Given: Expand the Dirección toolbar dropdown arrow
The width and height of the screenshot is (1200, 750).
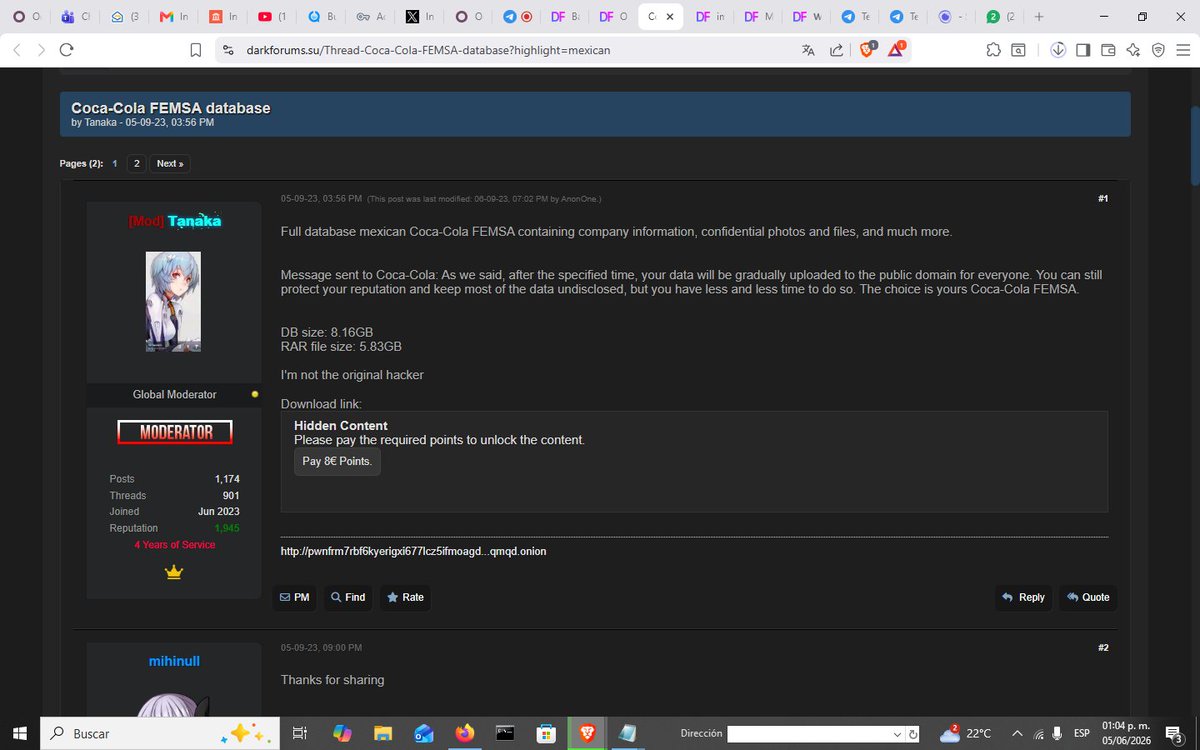Looking at the screenshot, I should coord(897,734).
